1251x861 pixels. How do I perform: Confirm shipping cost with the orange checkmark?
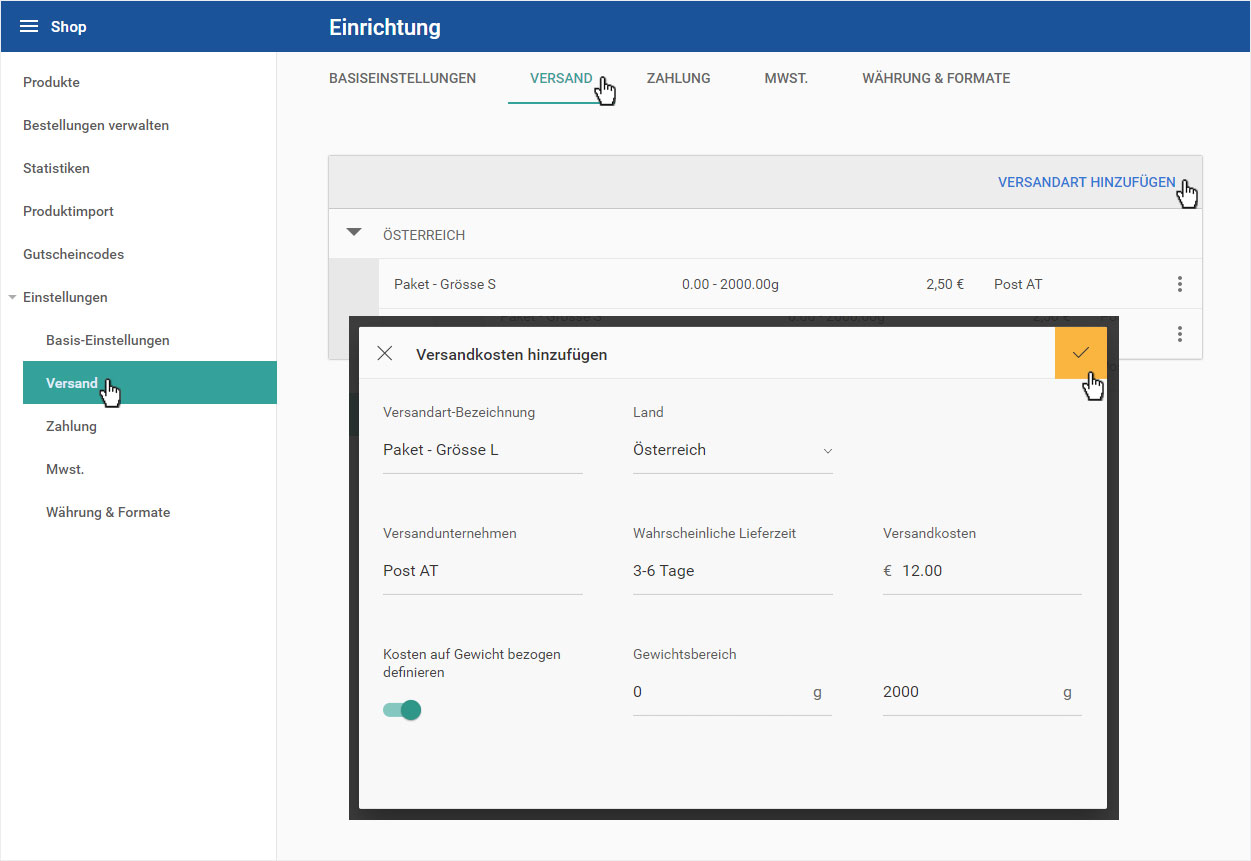[1081, 353]
